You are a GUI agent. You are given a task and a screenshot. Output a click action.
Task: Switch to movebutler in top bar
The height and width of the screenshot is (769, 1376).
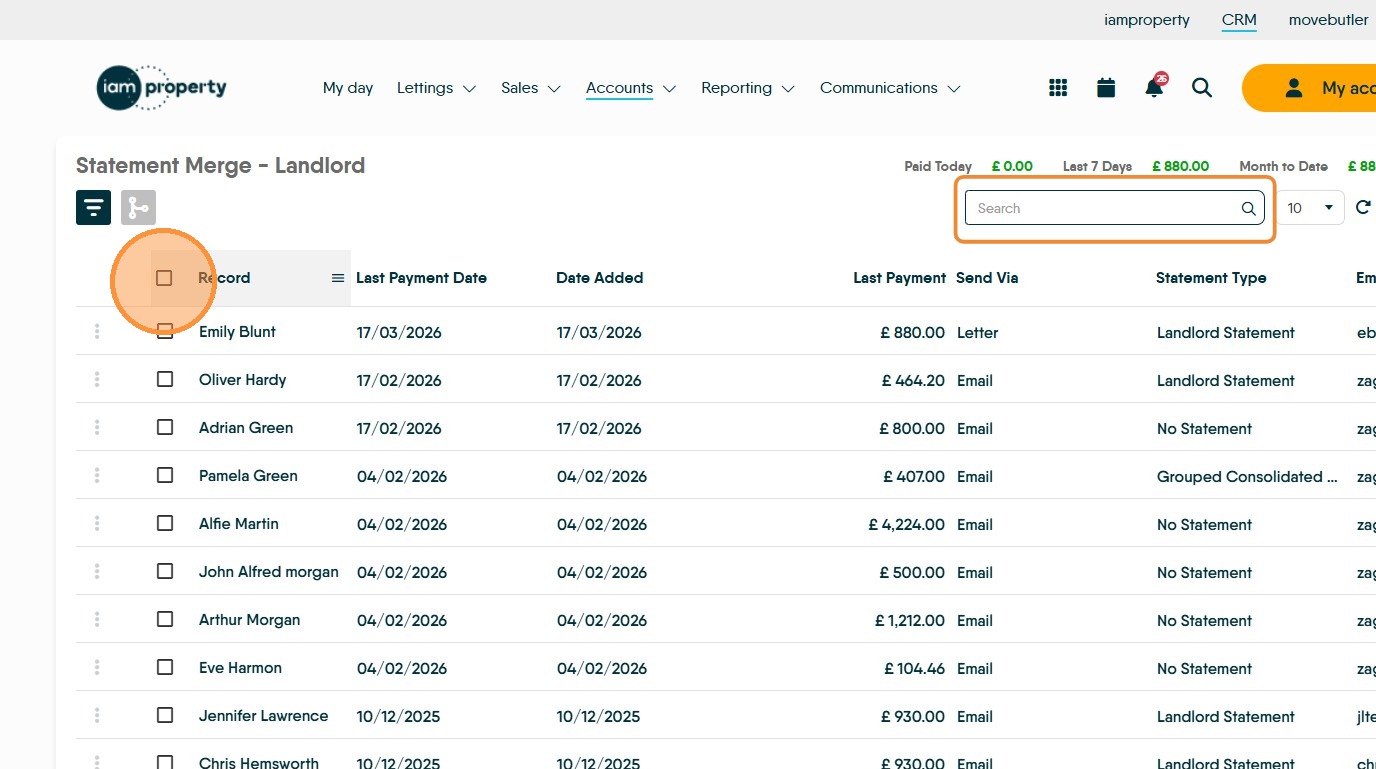[1329, 20]
